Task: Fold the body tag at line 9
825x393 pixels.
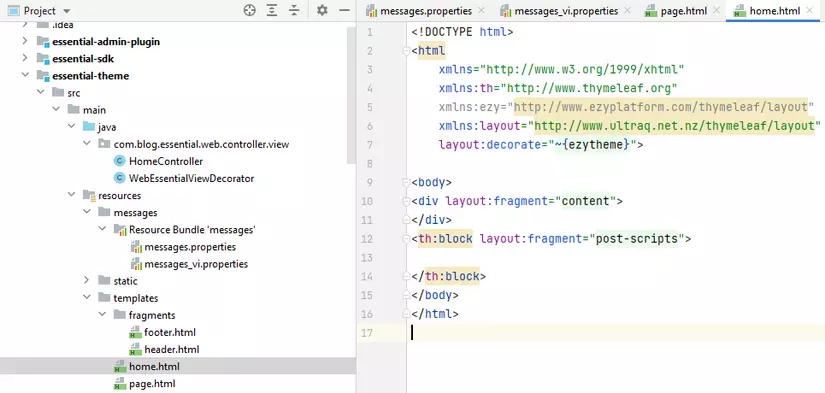Action: (x=406, y=183)
